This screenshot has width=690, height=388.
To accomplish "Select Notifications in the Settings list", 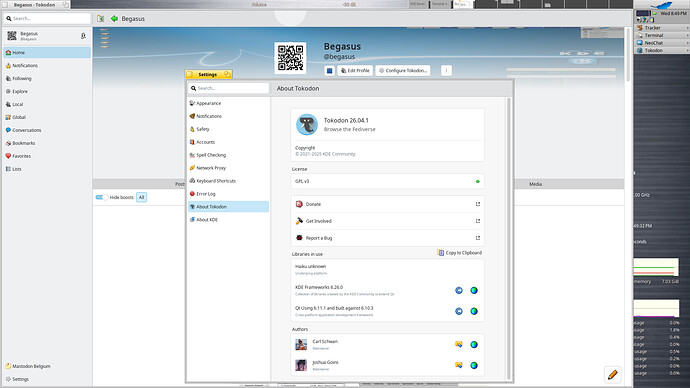I will pos(228,116).
